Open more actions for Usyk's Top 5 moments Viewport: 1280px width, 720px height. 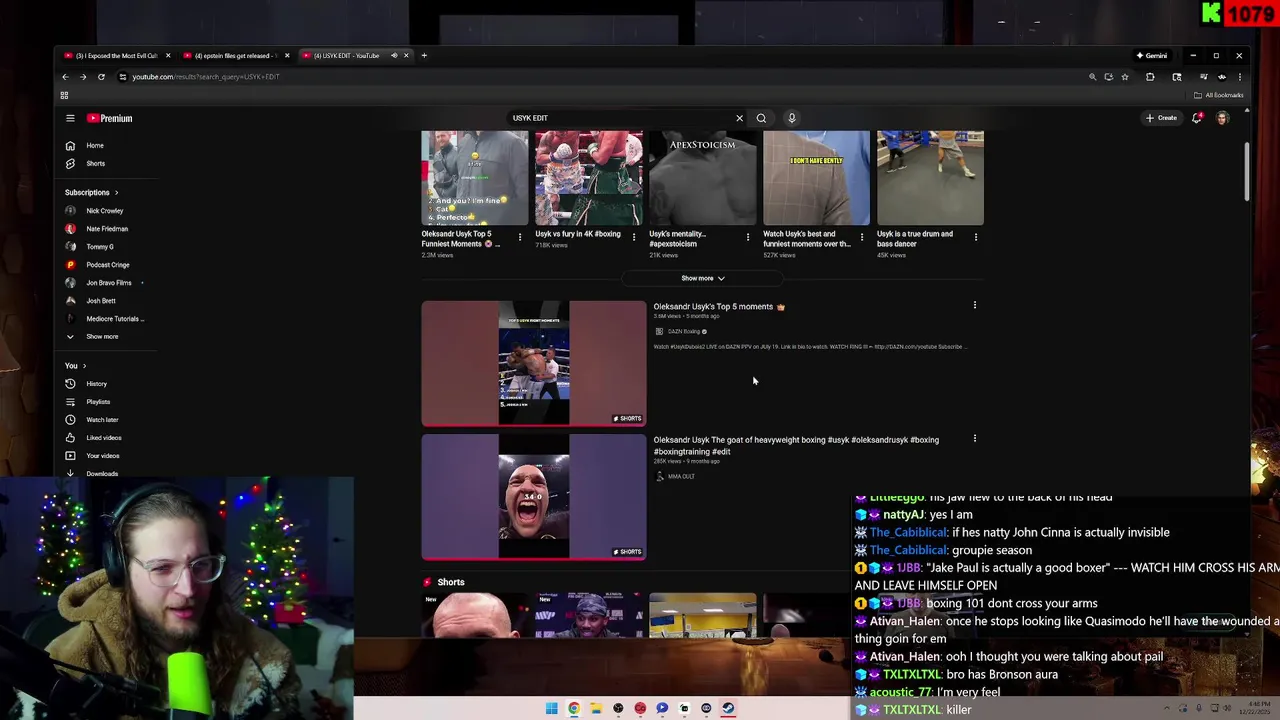click(x=975, y=306)
